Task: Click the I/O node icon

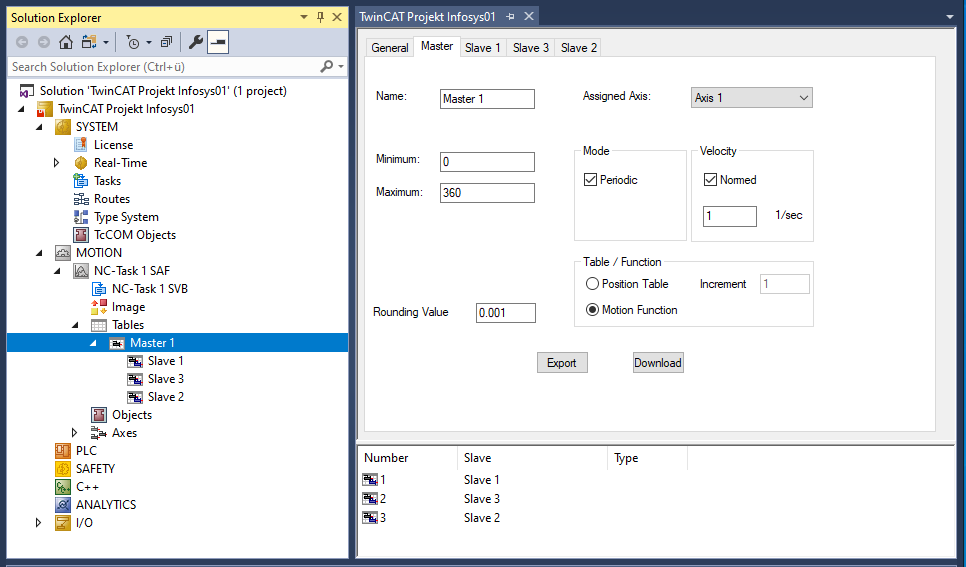Action: click(63, 523)
